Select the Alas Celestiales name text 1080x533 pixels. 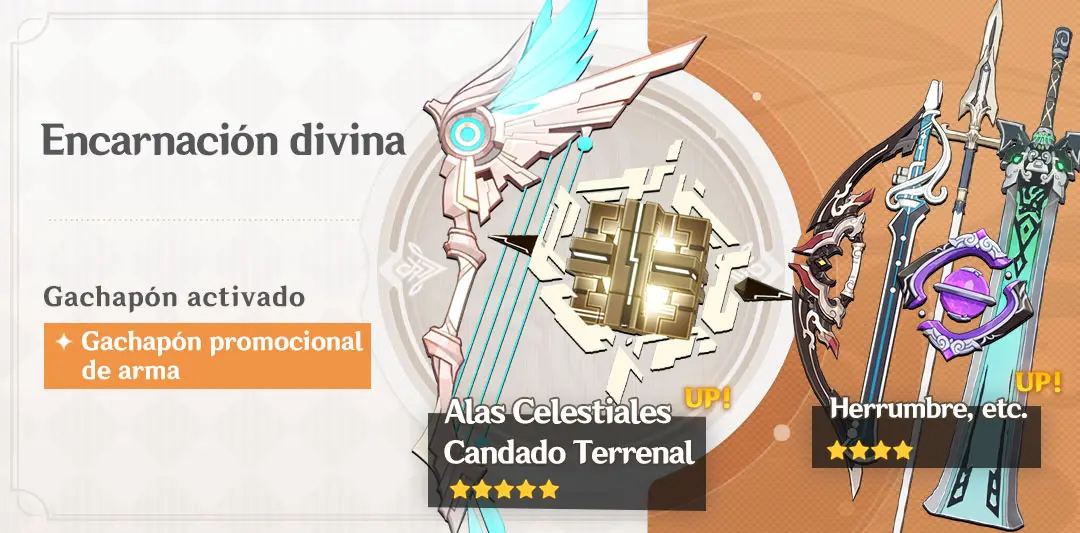[559, 412]
